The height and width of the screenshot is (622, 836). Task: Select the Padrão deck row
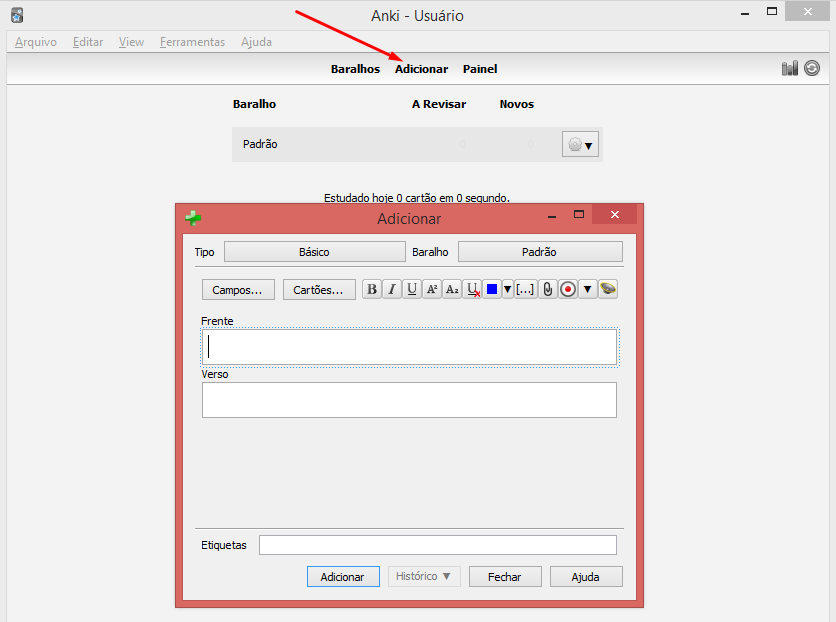[x=417, y=144]
